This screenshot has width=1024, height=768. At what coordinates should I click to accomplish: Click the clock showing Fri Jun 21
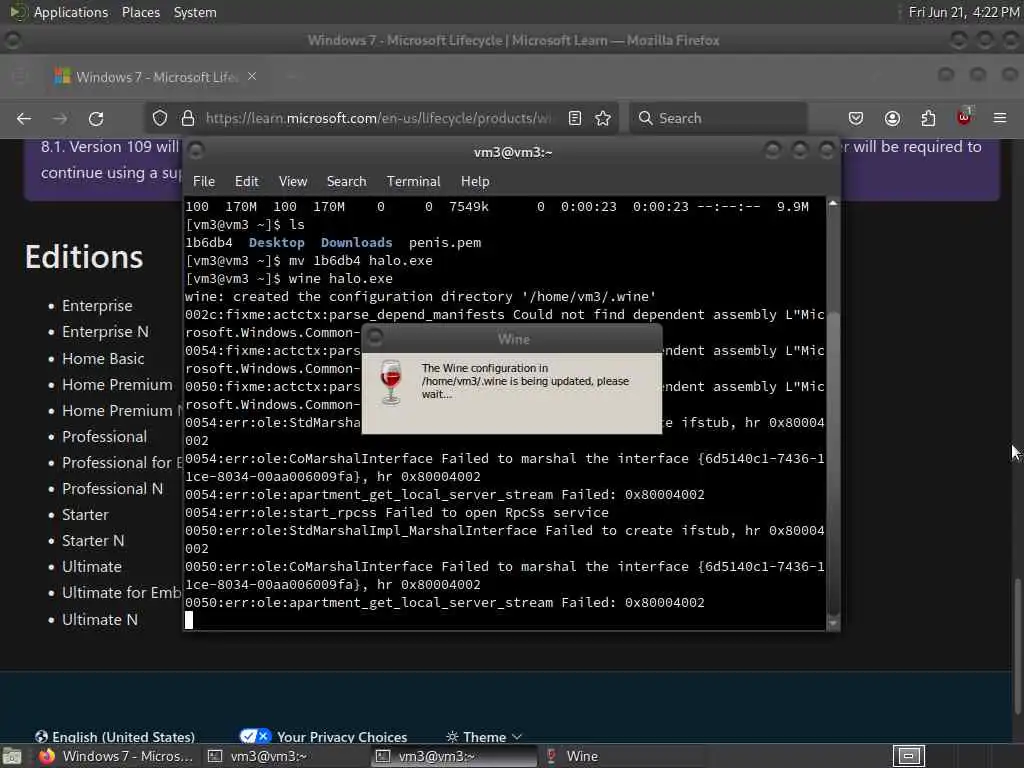[x=964, y=12]
